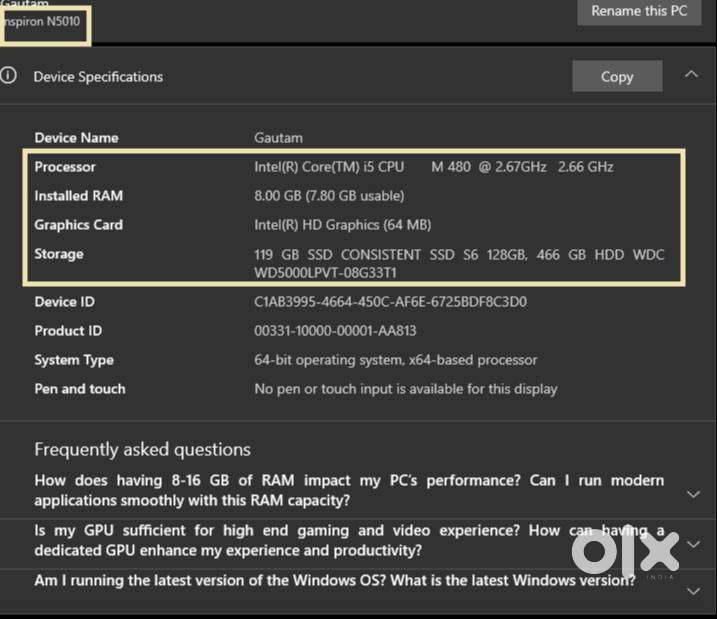Click the Product ID value 00331-10000-00001-AA813
Viewport: 717px width, 619px height.
click(335, 331)
